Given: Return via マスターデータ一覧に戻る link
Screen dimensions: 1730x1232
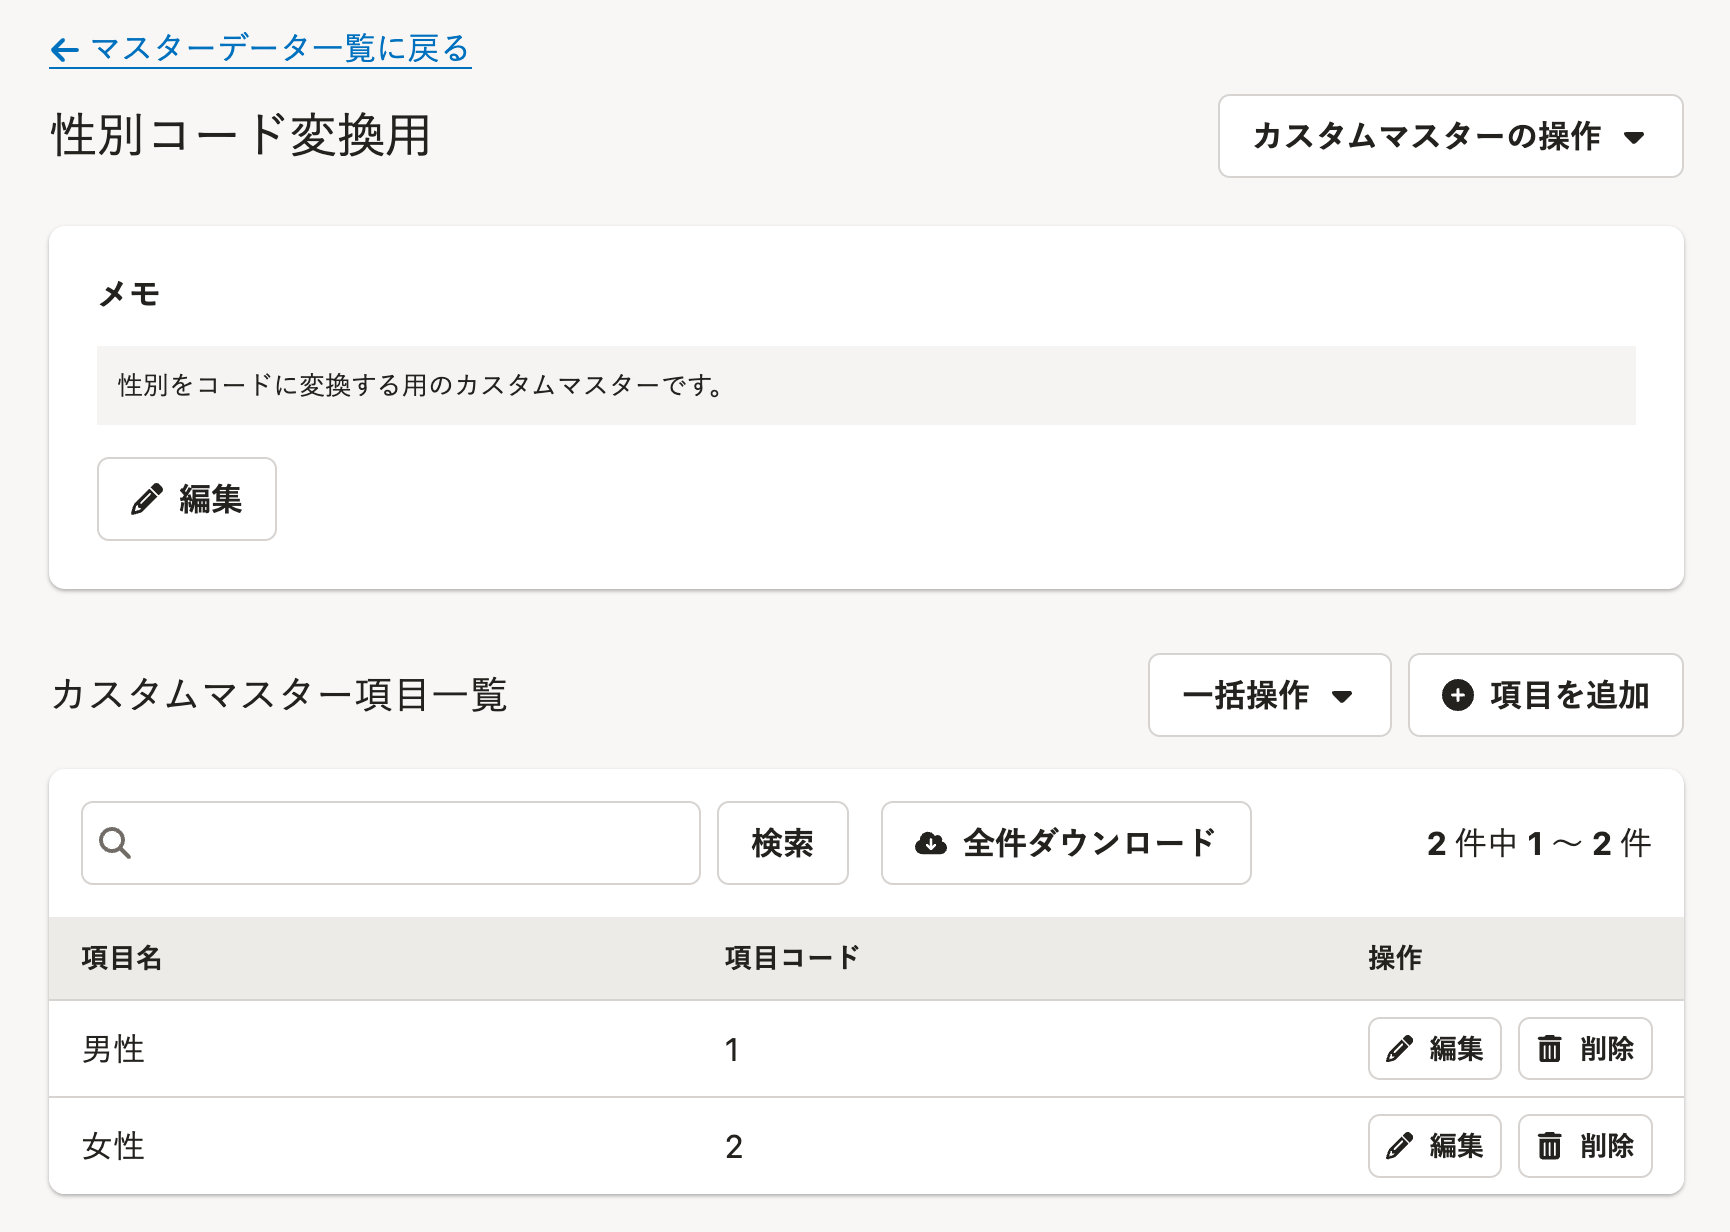Looking at the screenshot, I should coord(280,49).
